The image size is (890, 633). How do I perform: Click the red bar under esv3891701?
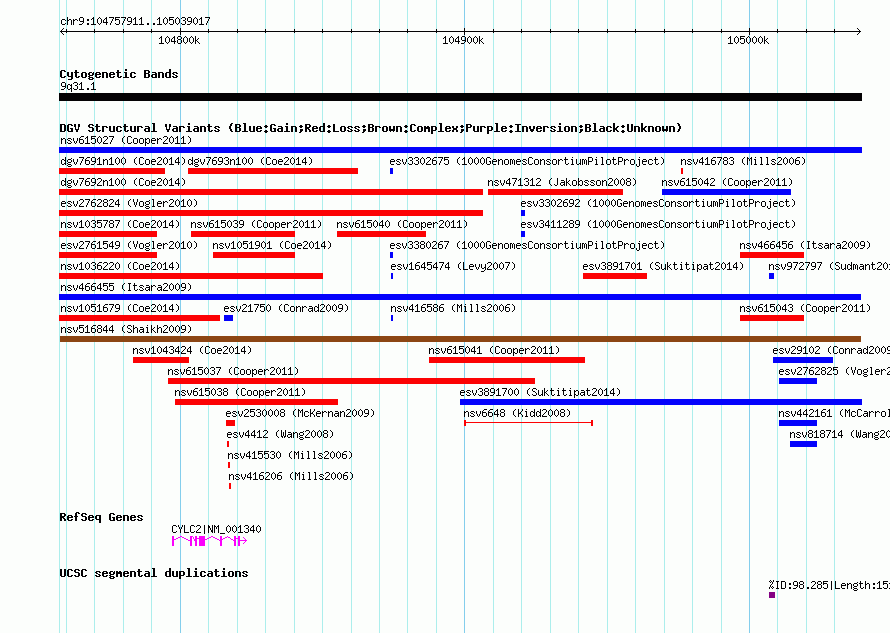(x=615, y=276)
